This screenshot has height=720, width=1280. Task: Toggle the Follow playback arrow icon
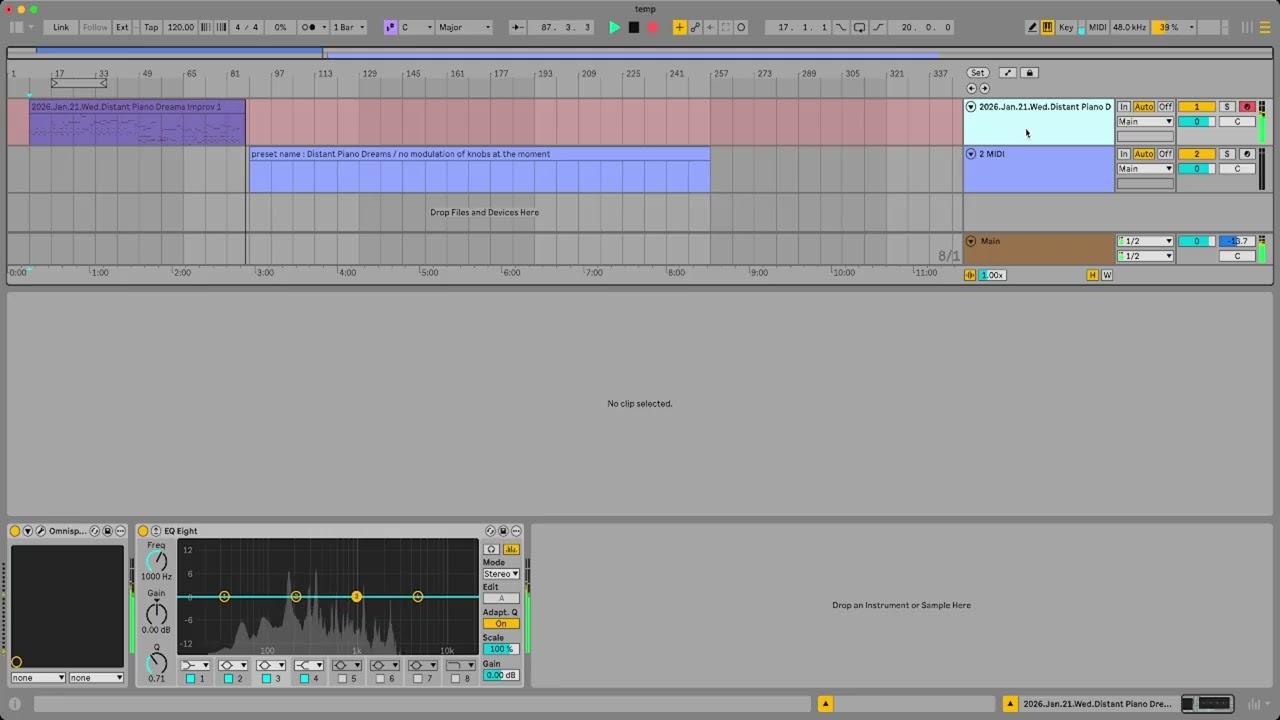click(518, 27)
